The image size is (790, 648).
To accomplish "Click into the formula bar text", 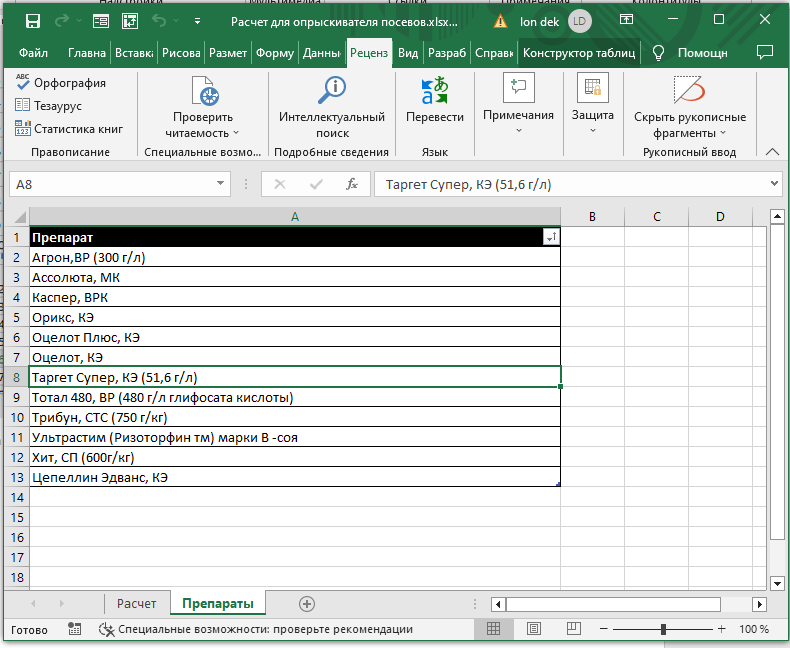I will [x=572, y=184].
